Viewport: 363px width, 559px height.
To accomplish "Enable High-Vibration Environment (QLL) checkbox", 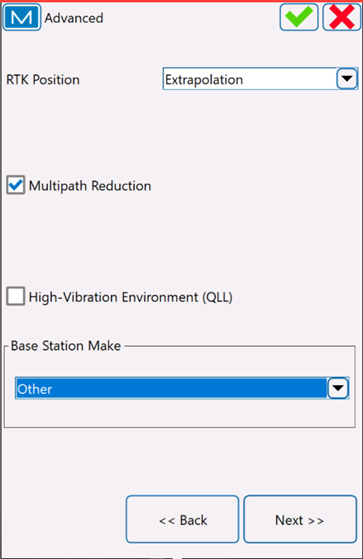I will pyautogui.click(x=16, y=296).
